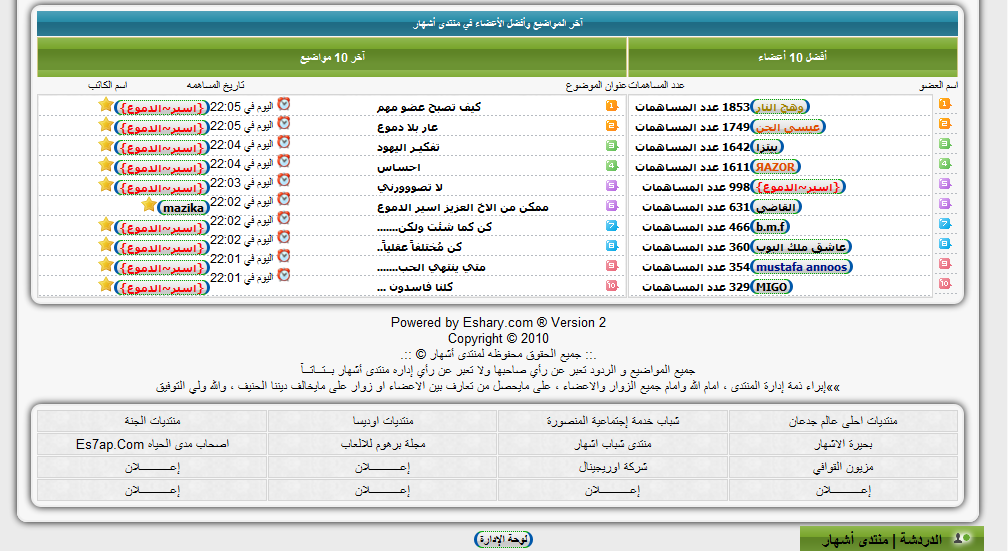Open member profile القاضي
This screenshot has width=1008, height=551.
click(776, 206)
